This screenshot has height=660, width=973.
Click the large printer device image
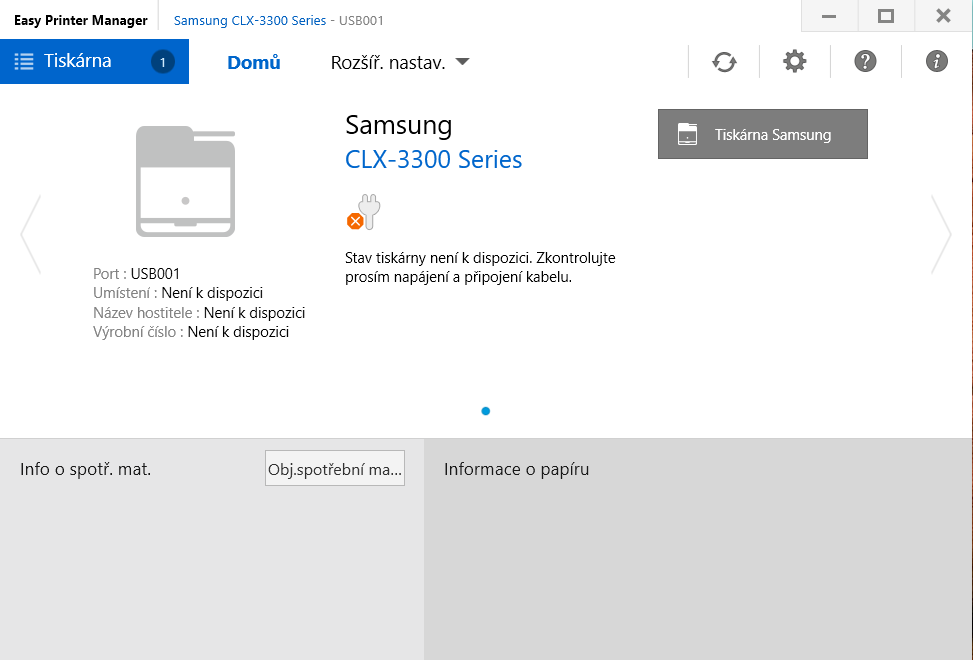pyautogui.click(x=185, y=181)
